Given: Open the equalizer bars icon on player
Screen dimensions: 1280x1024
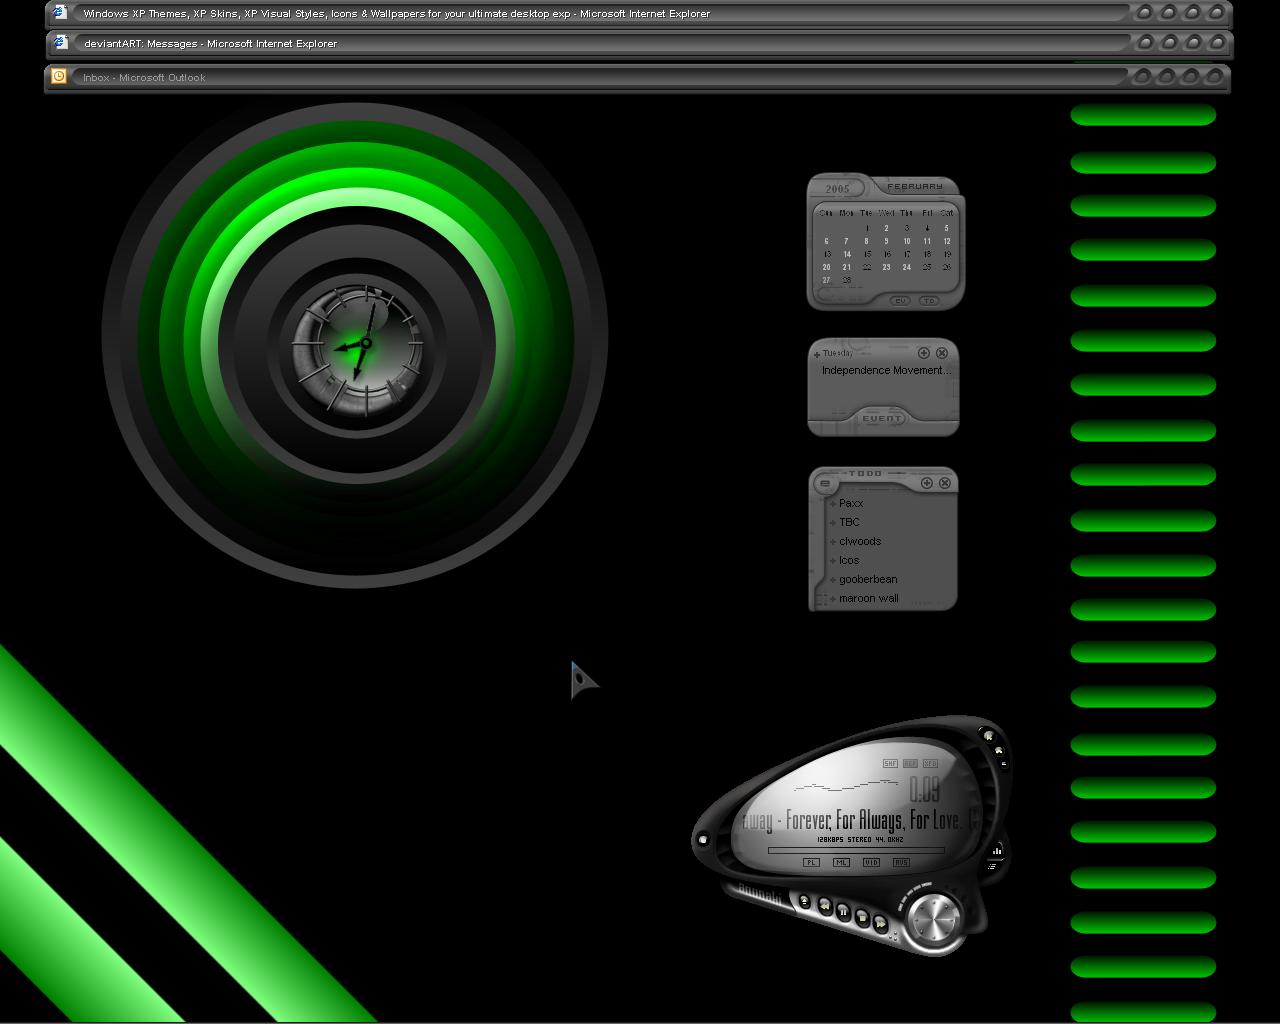Looking at the screenshot, I should pyautogui.click(x=997, y=851).
